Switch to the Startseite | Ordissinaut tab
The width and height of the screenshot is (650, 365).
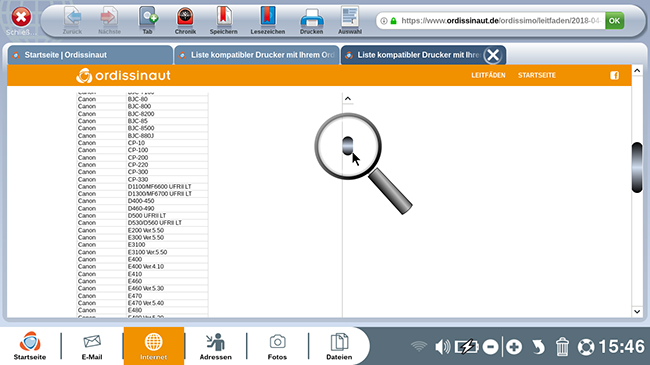pos(90,55)
